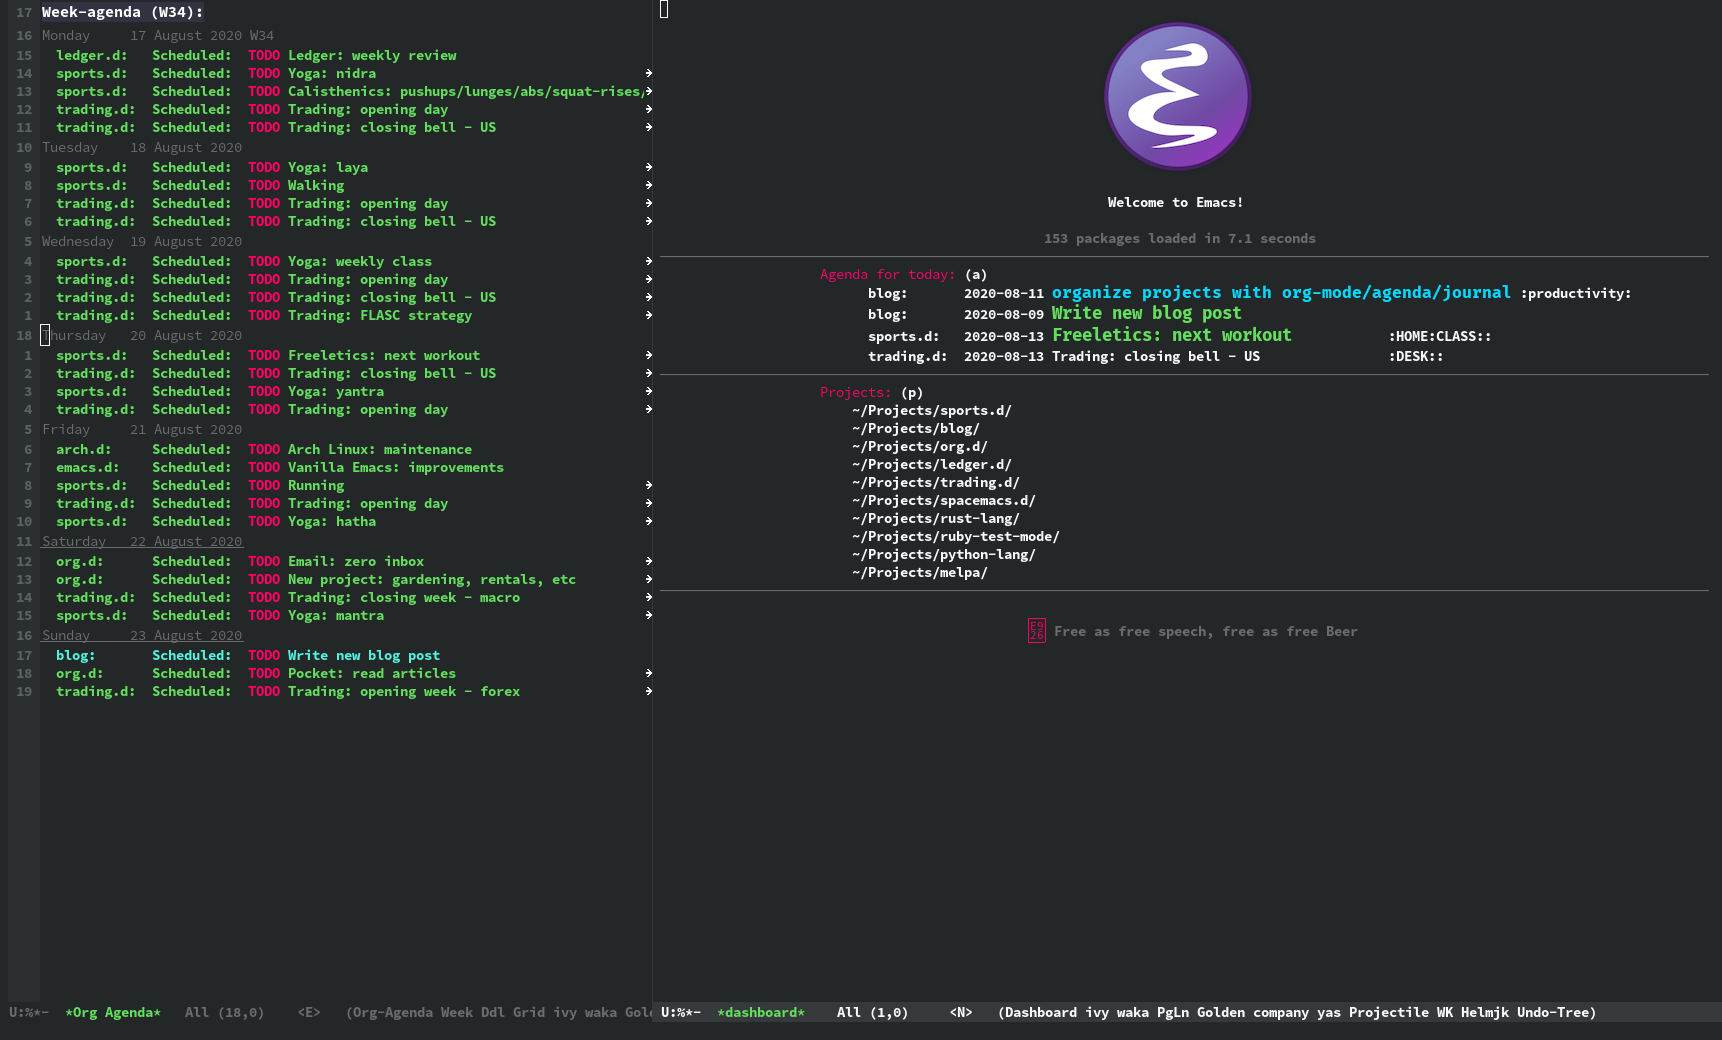Open the "Projects:" dashboard section heading

(x=855, y=392)
